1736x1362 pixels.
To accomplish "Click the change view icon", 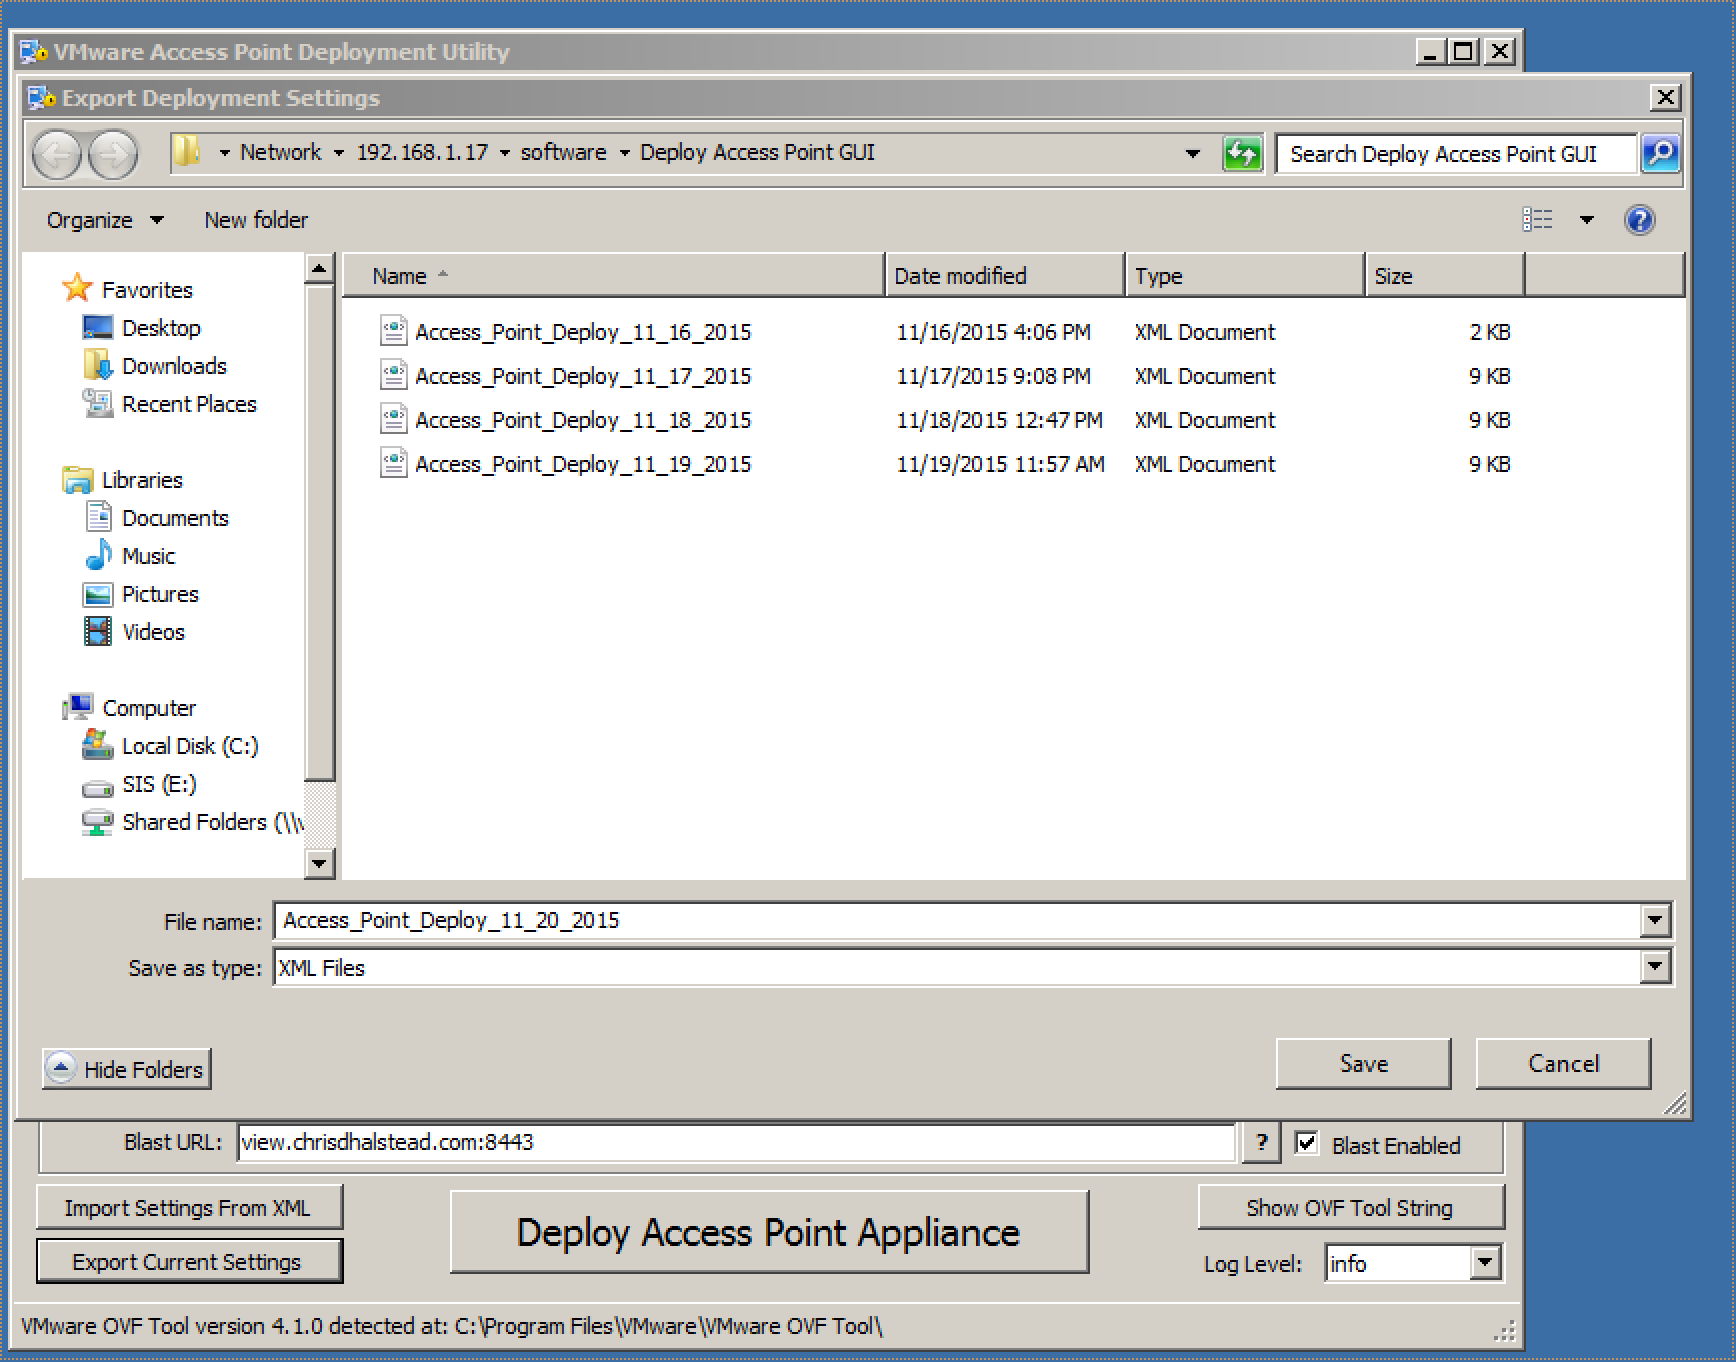I will pyautogui.click(x=1538, y=220).
